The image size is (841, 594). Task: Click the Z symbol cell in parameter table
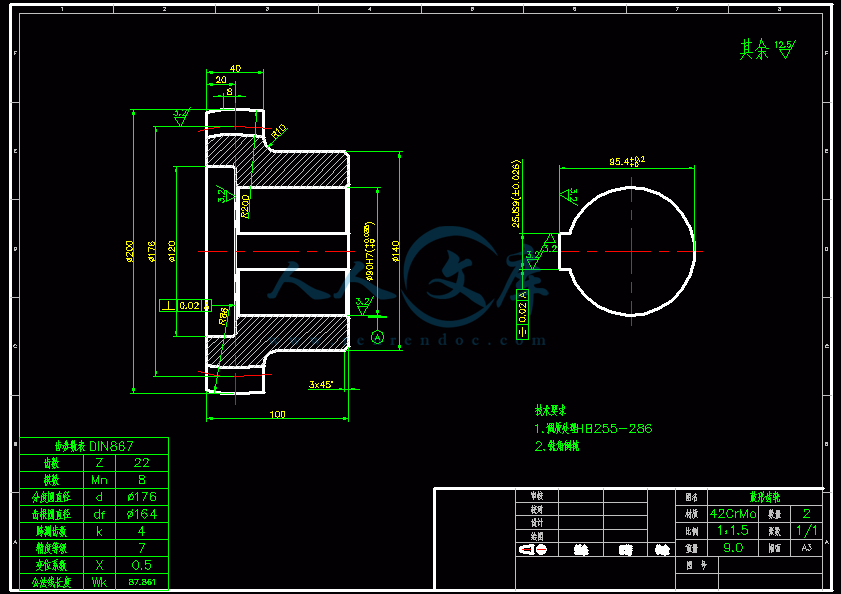pyautogui.click(x=99, y=463)
